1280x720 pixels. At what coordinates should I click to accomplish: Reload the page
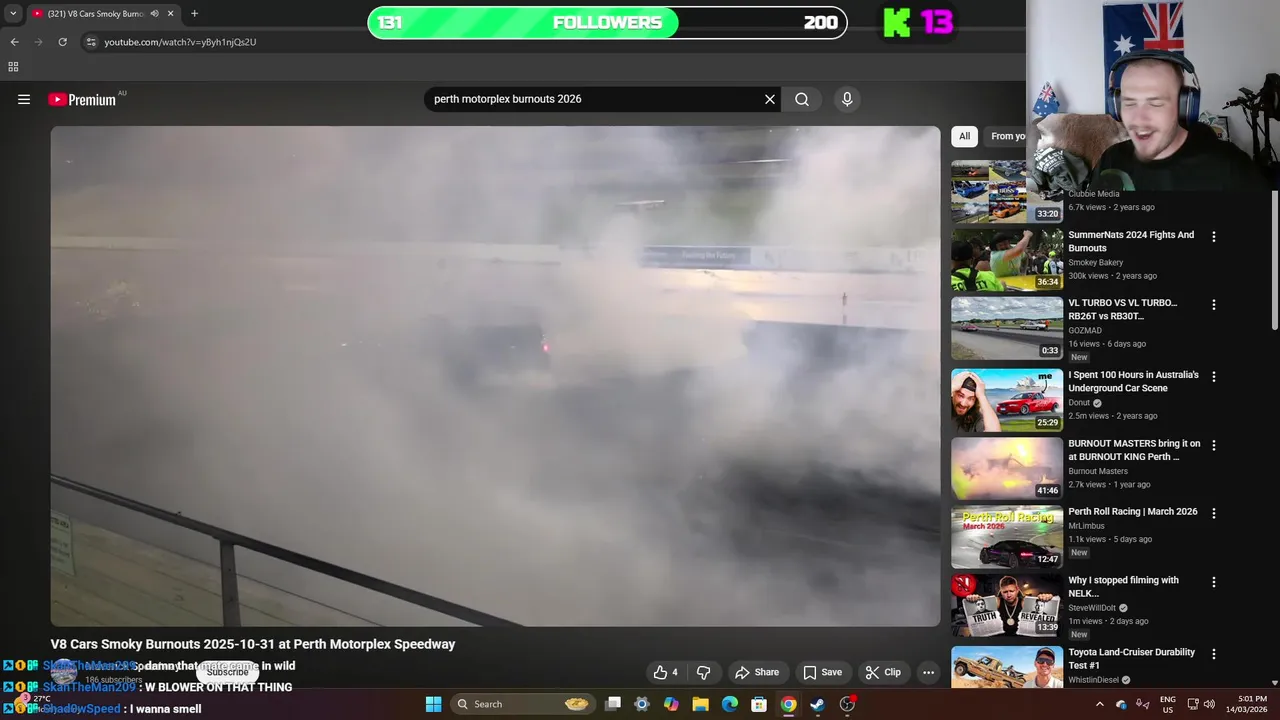[x=62, y=42]
